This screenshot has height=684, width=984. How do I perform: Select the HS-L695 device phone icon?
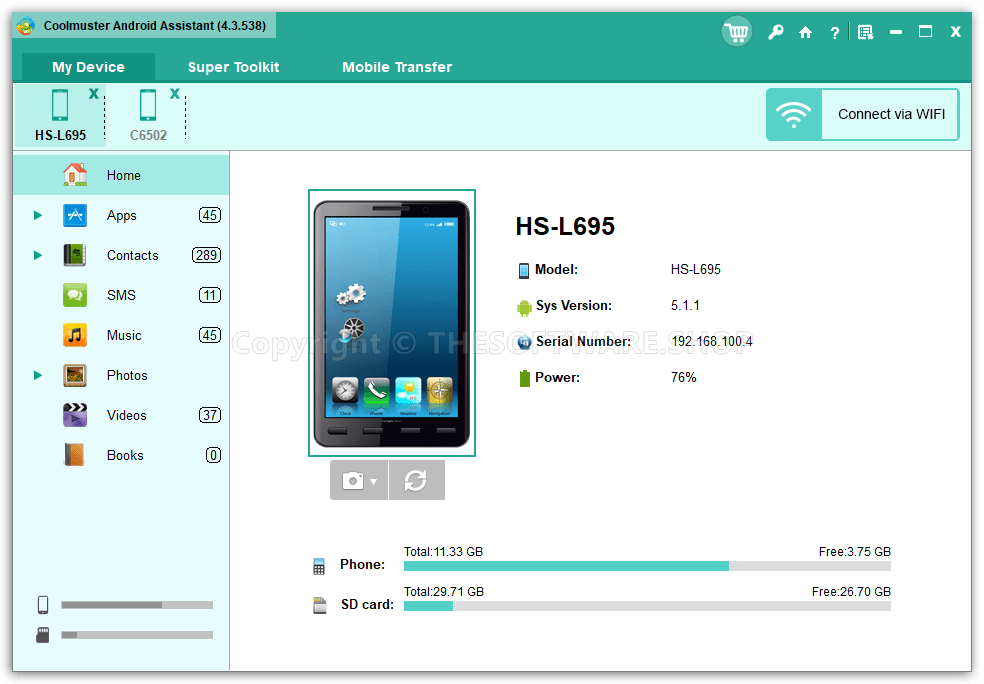click(60, 105)
